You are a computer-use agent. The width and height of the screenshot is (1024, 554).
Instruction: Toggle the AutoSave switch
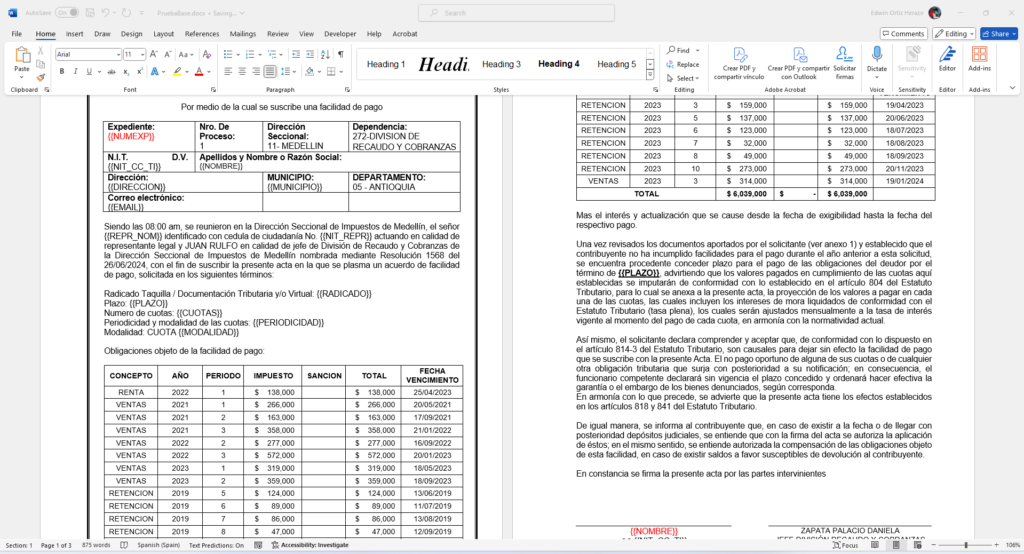67,12
